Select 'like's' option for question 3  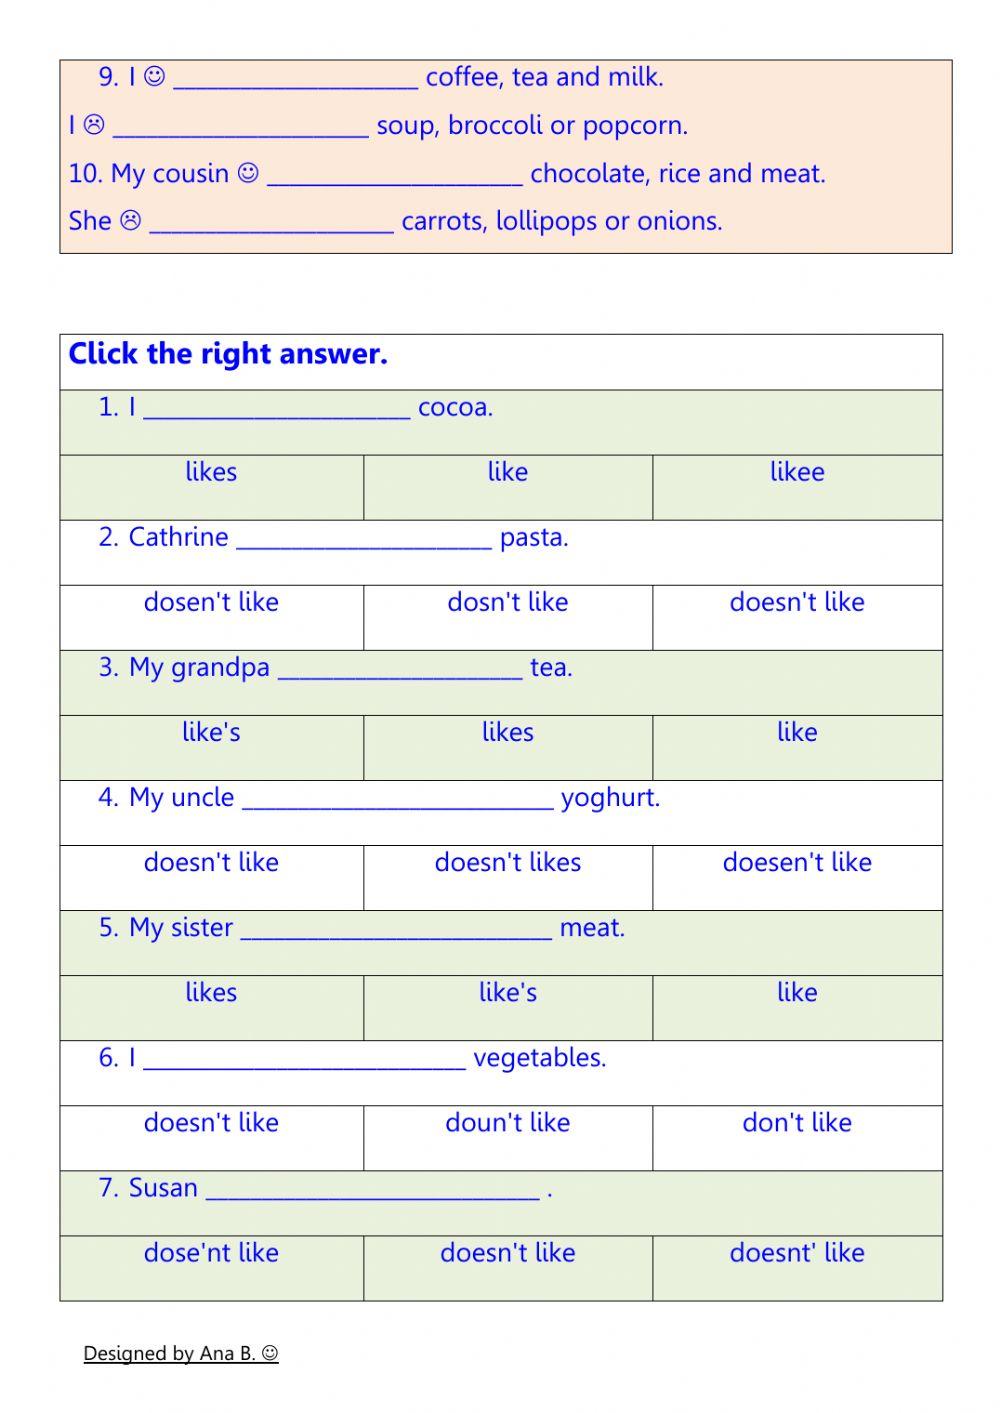(x=211, y=733)
